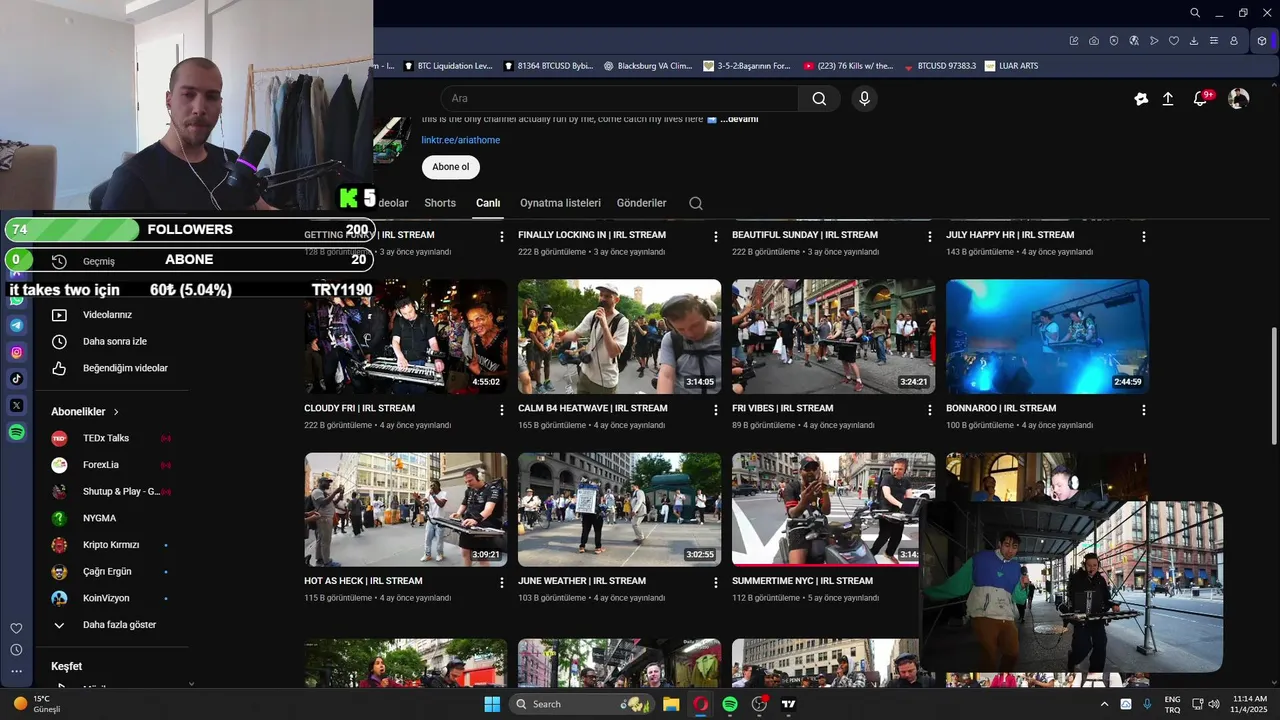Open Opera sidebar history clock icon
The width and height of the screenshot is (1280, 720).
click(x=16, y=650)
